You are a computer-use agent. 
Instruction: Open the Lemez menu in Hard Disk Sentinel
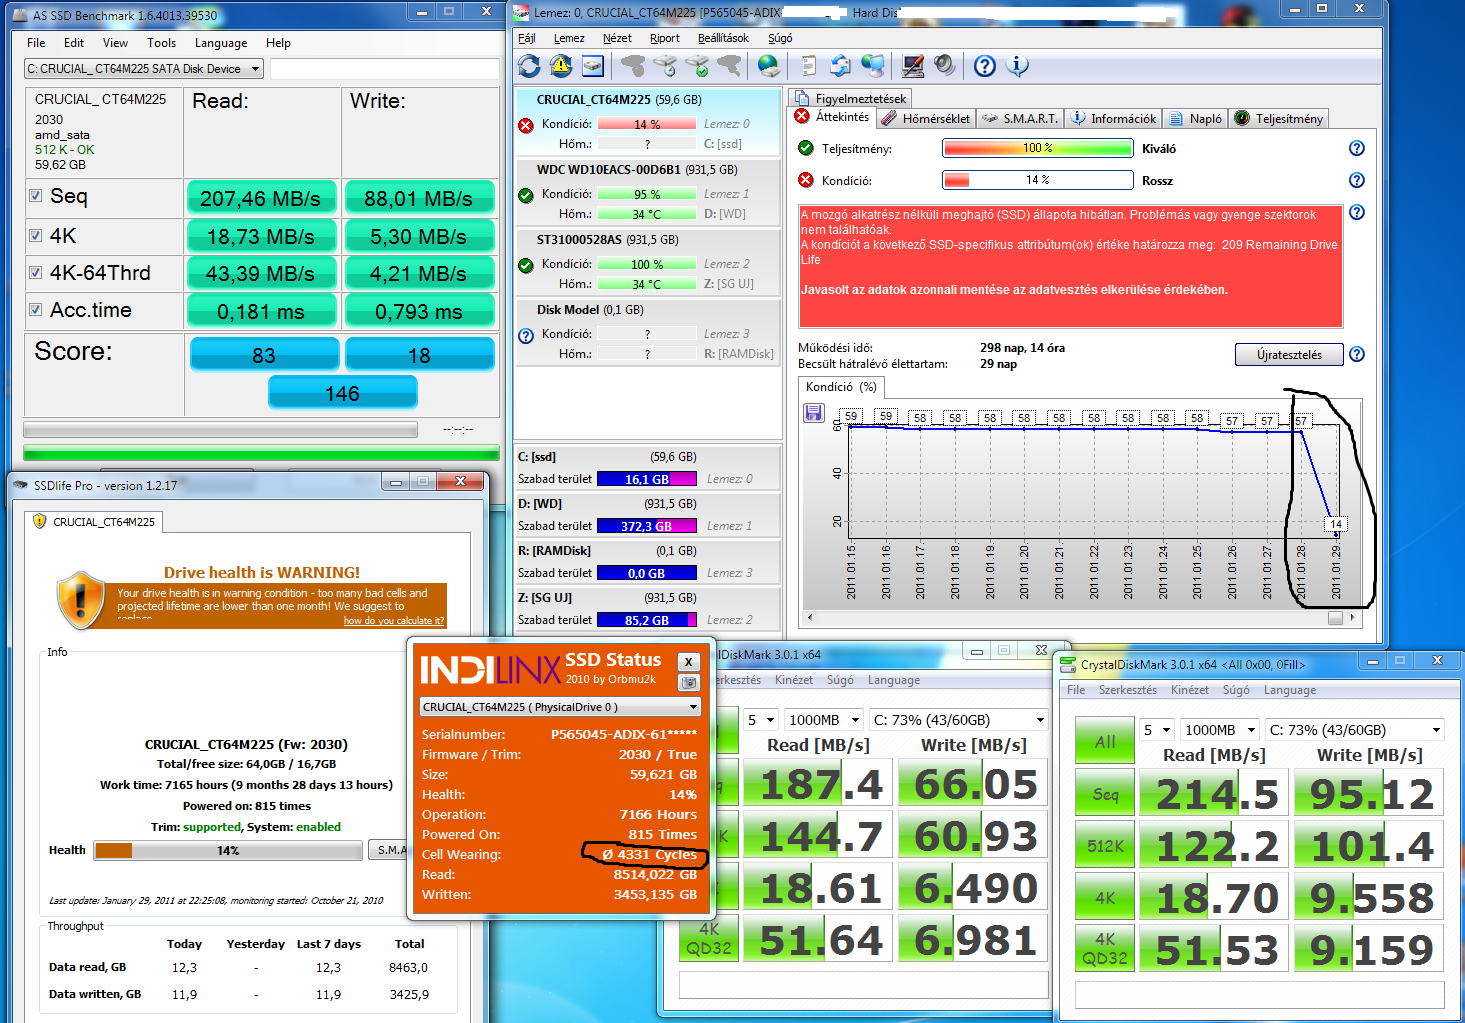pyautogui.click(x=569, y=38)
